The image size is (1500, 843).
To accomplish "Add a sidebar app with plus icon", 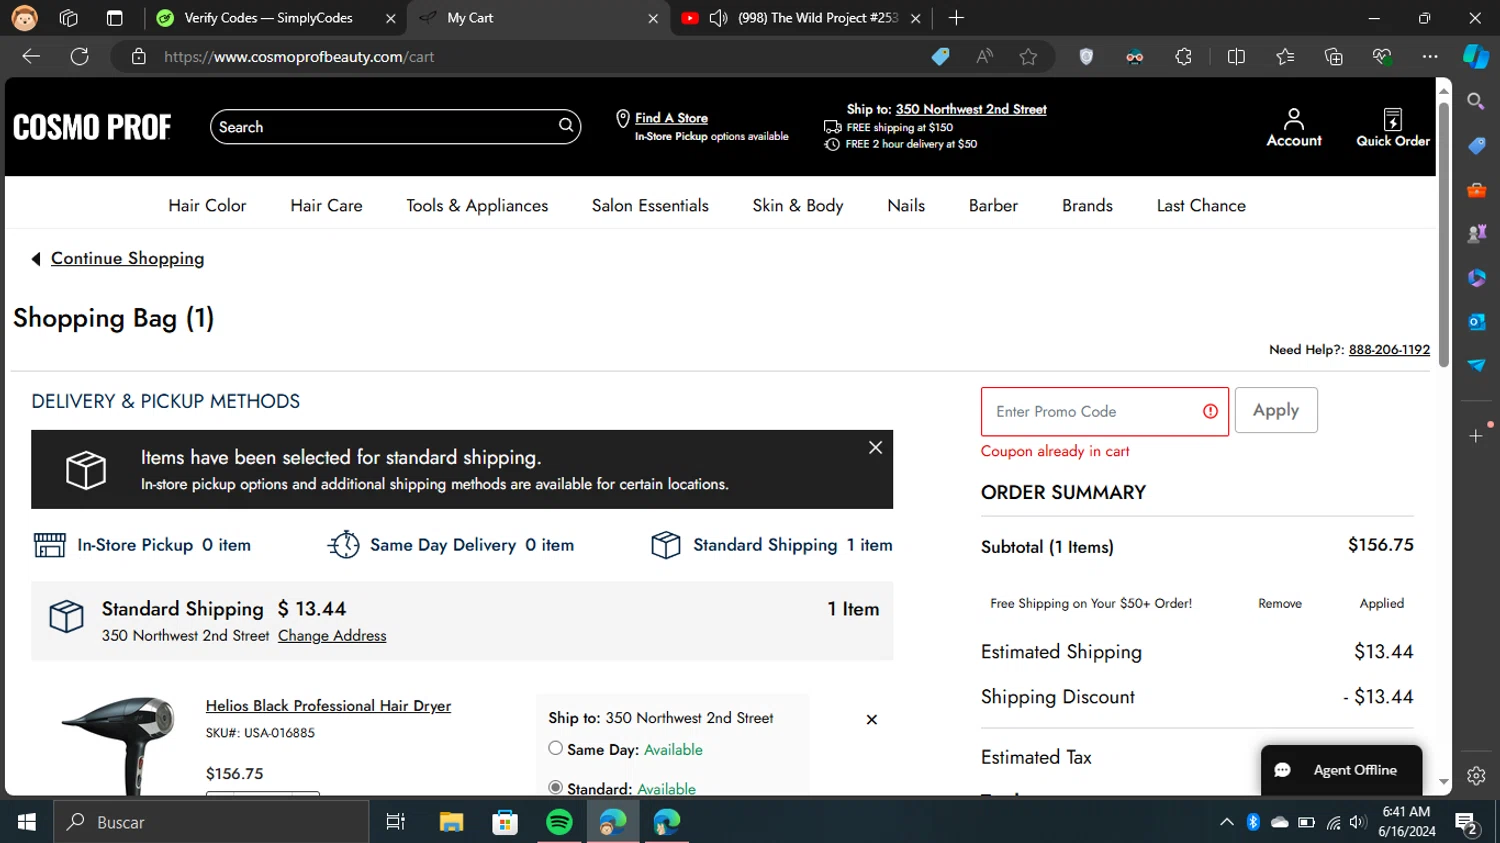I will coord(1476,436).
